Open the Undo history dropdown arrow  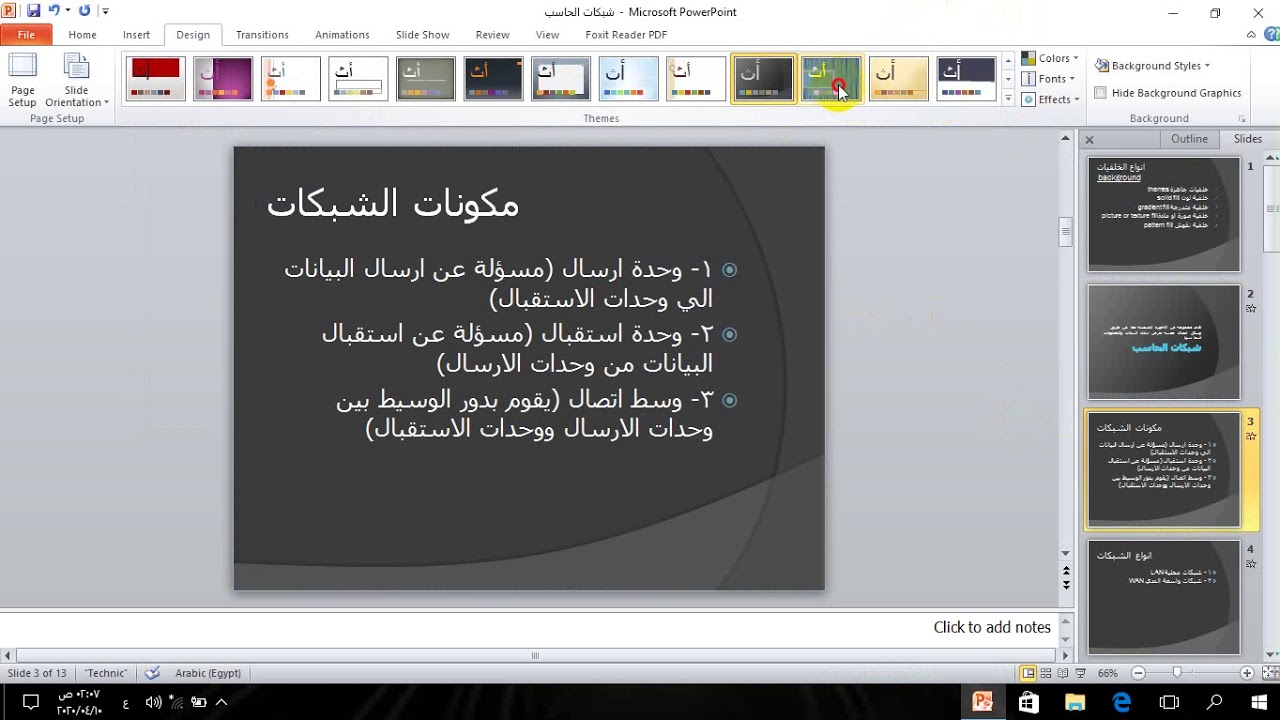pos(67,12)
